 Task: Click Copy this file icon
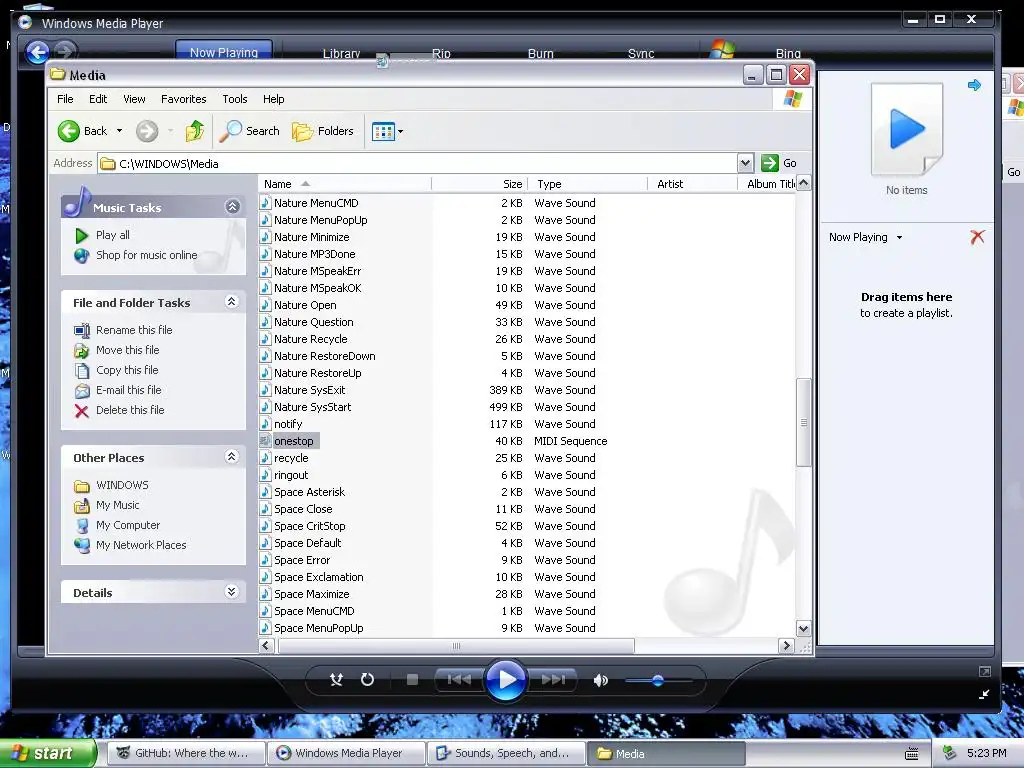[82, 371]
